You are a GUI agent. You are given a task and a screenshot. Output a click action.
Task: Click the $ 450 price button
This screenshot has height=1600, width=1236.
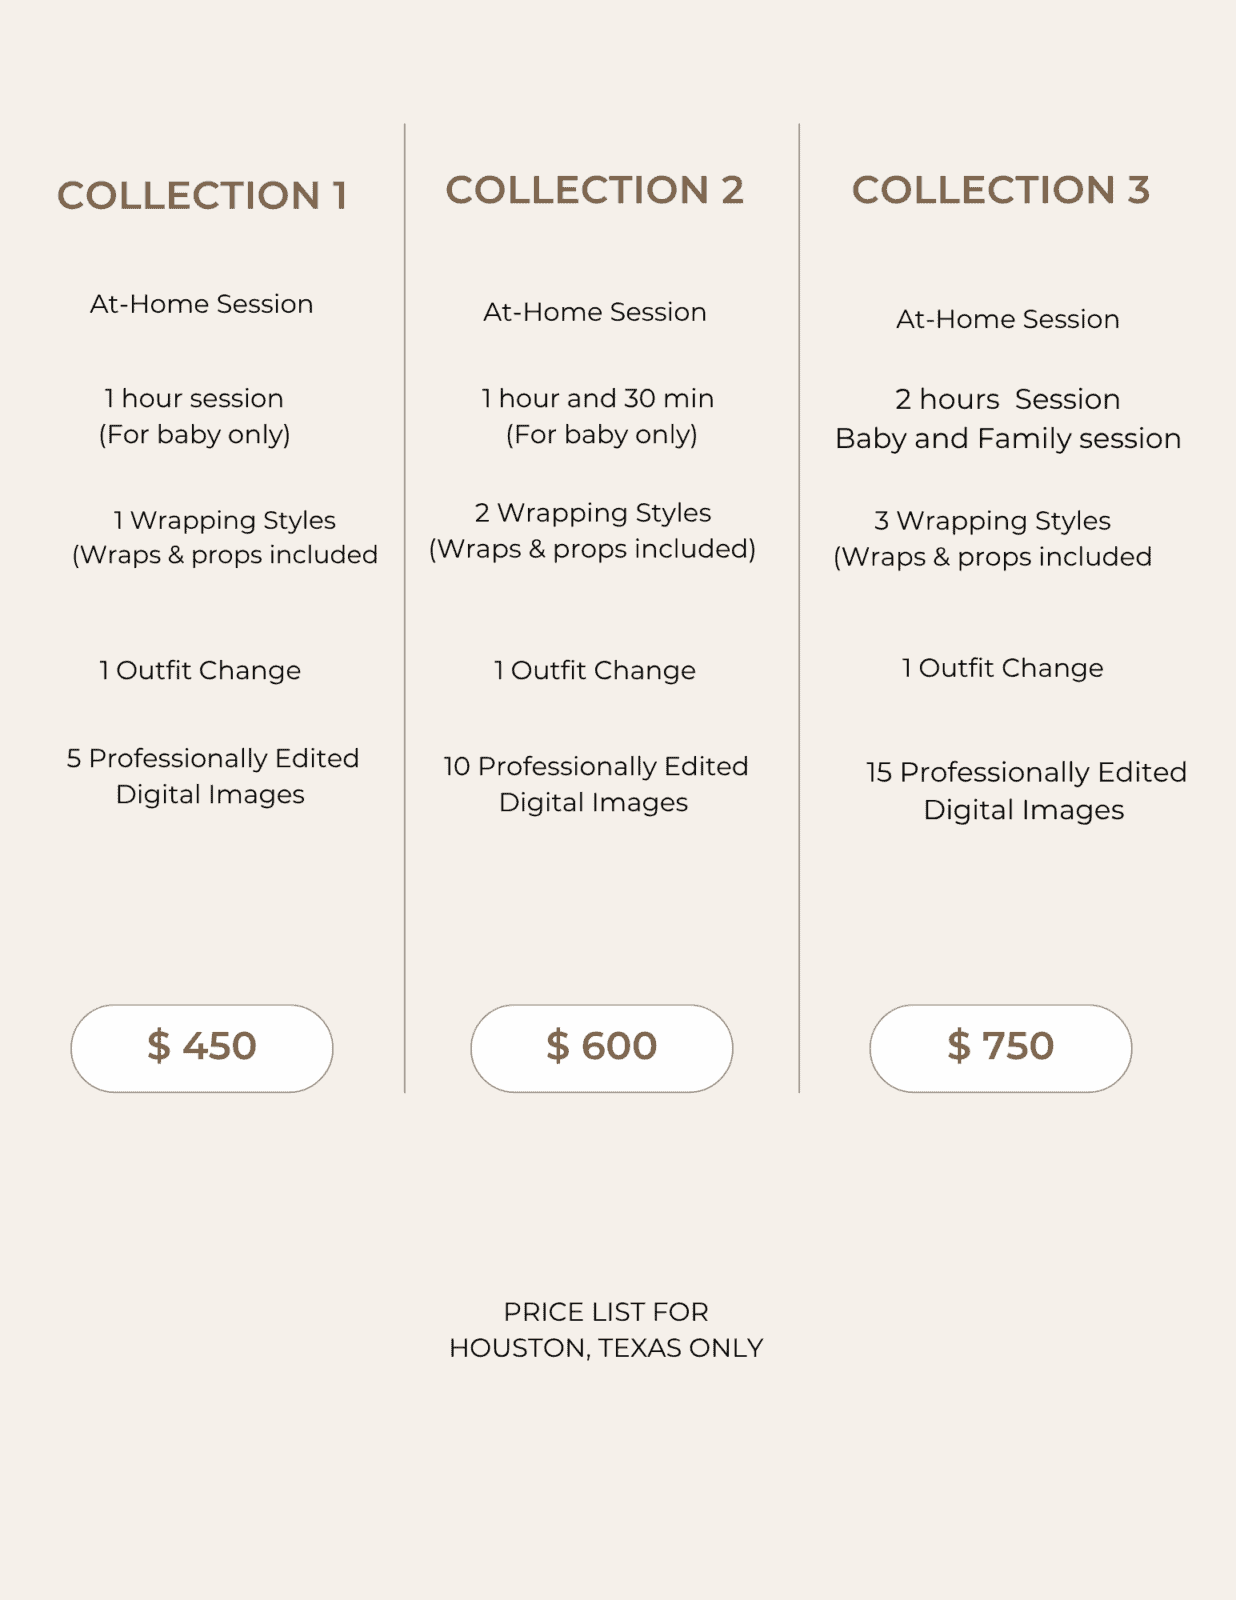pyautogui.click(x=202, y=1047)
